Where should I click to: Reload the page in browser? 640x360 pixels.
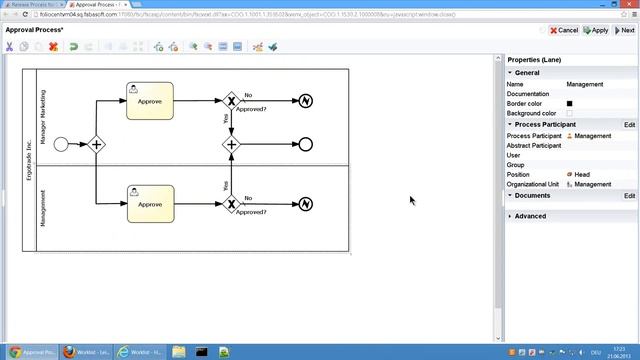[25, 14]
